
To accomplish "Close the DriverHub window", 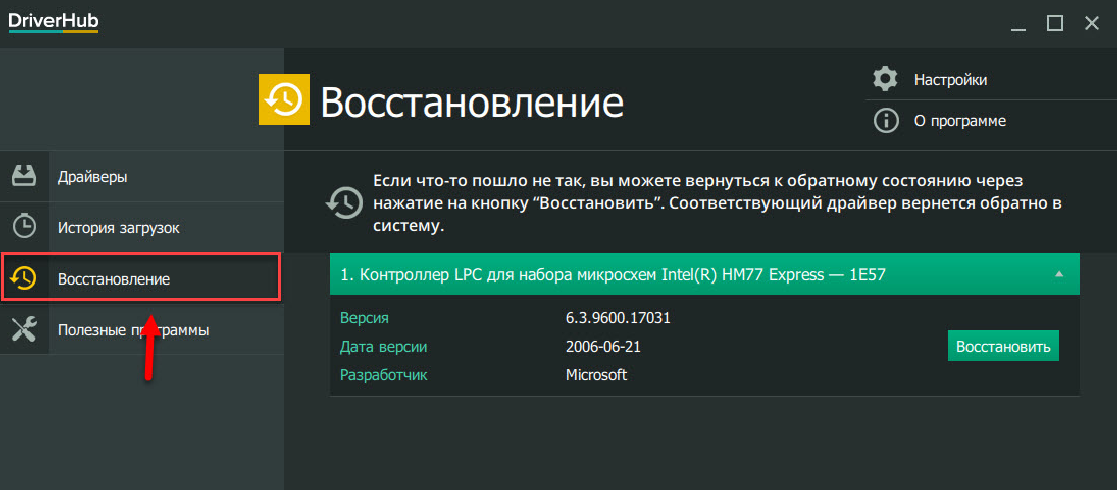I will pyautogui.click(x=1091, y=24).
